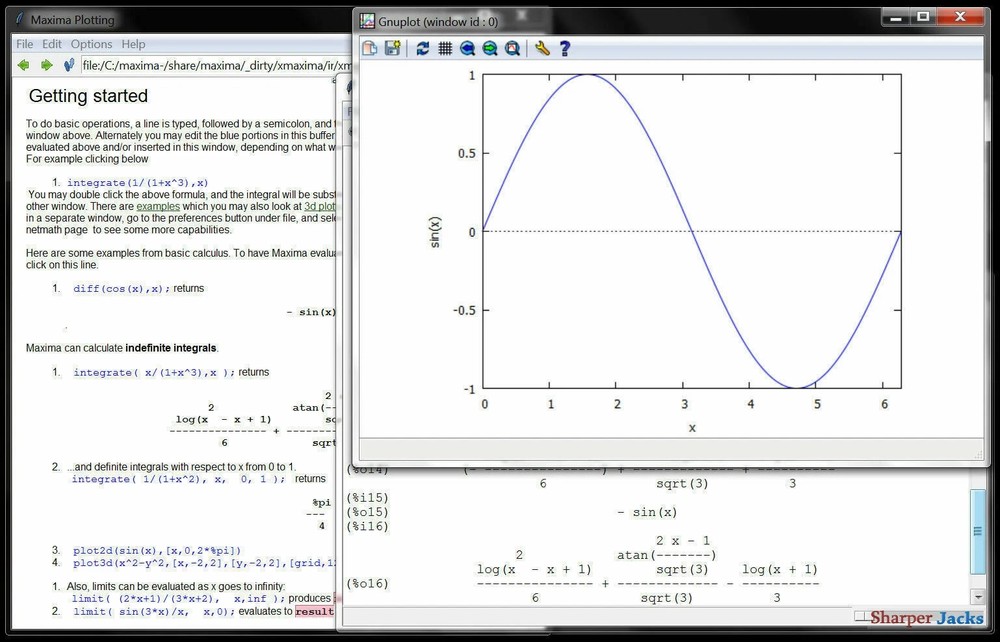Click the (%o16) output label
Viewport: 1000px width, 642px height.
pos(367,583)
